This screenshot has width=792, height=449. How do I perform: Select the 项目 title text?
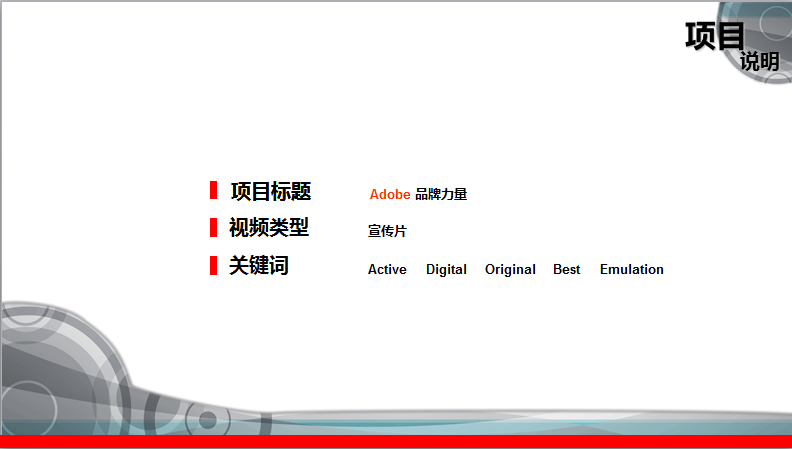tap(714, 35)
